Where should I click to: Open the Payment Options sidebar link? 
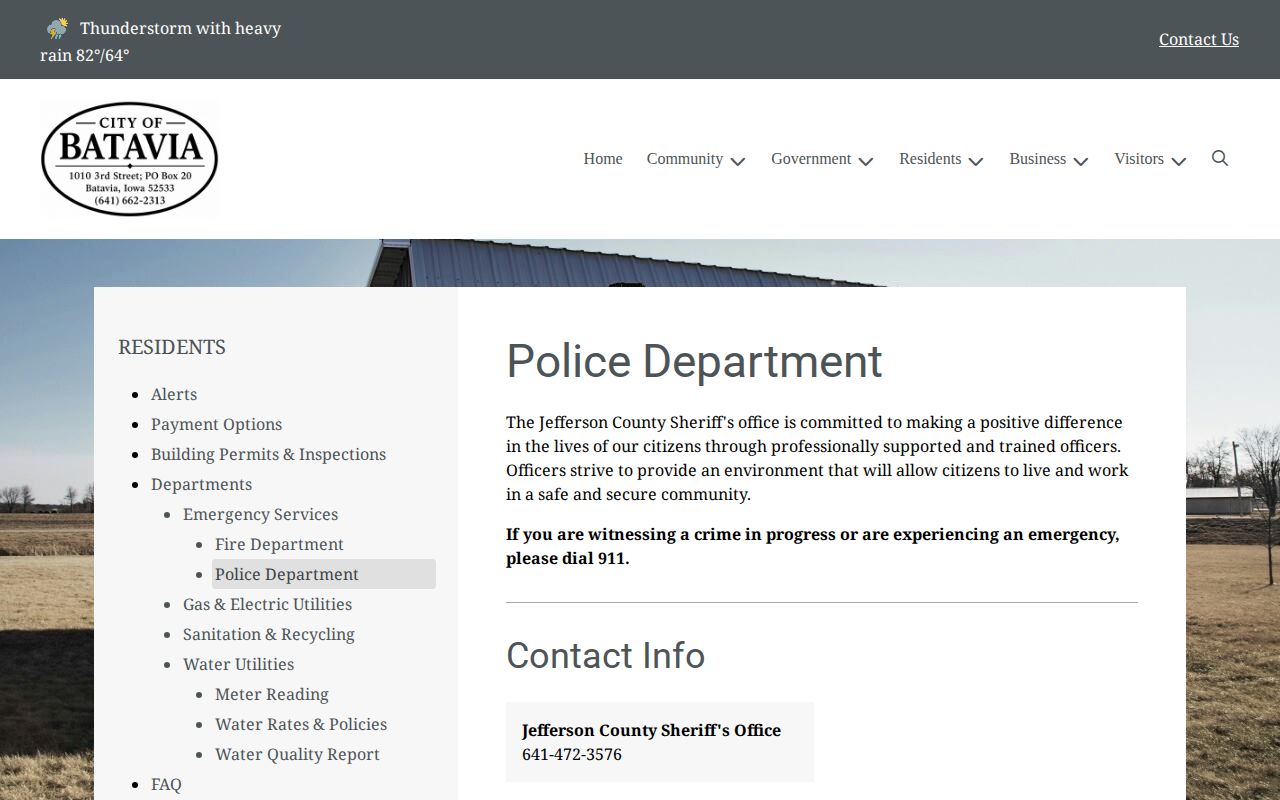point(217,424)
